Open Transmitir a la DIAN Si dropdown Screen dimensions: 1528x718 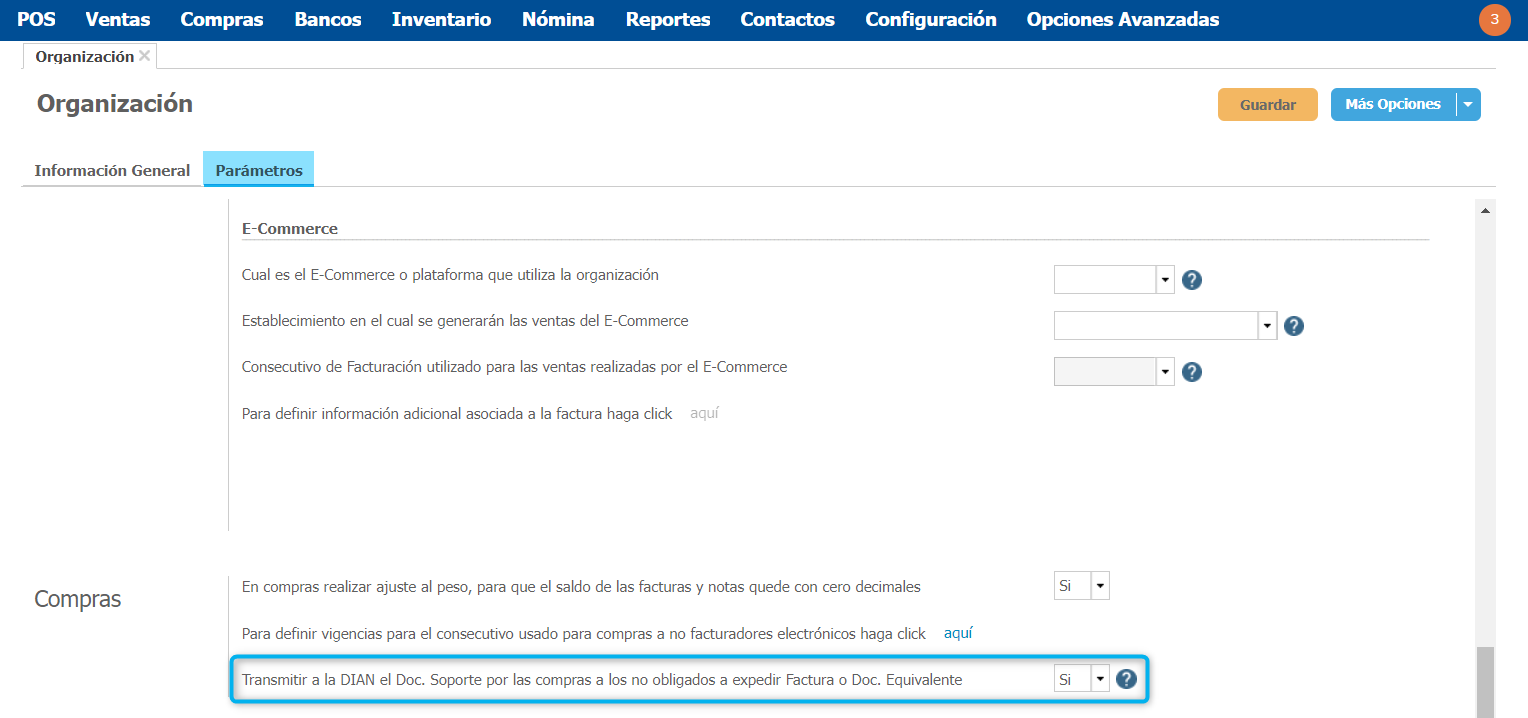point(1100,679)
